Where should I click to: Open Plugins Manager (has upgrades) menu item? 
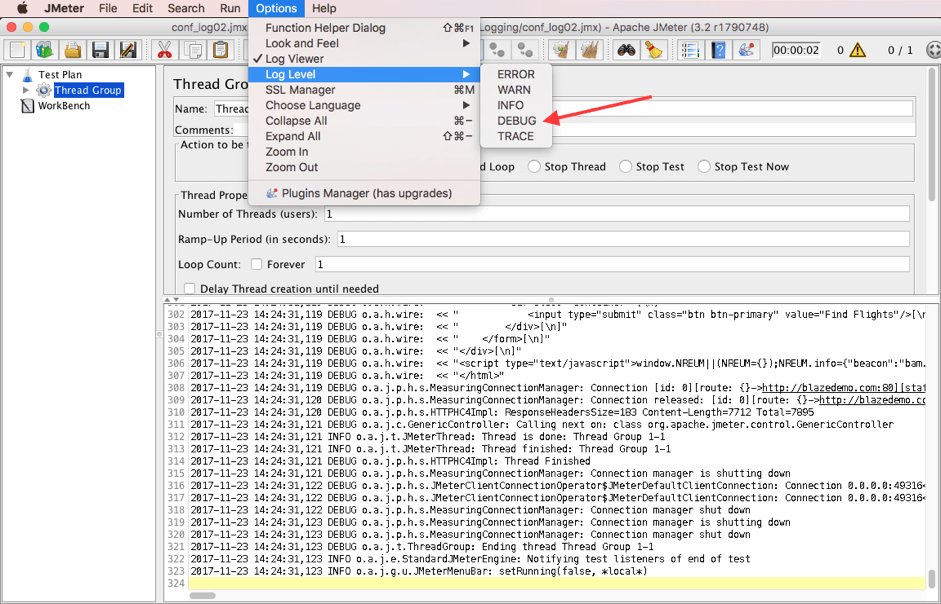[364, 193]
